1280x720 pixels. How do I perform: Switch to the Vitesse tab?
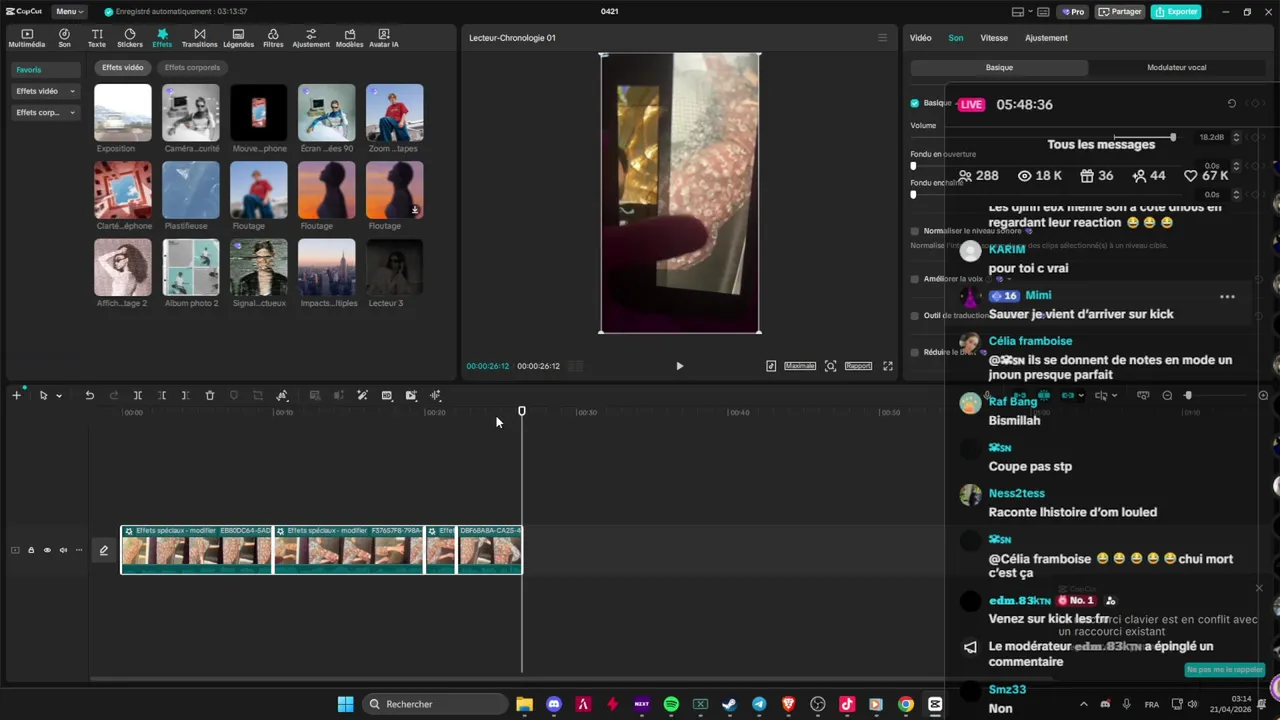click(994, 38)
